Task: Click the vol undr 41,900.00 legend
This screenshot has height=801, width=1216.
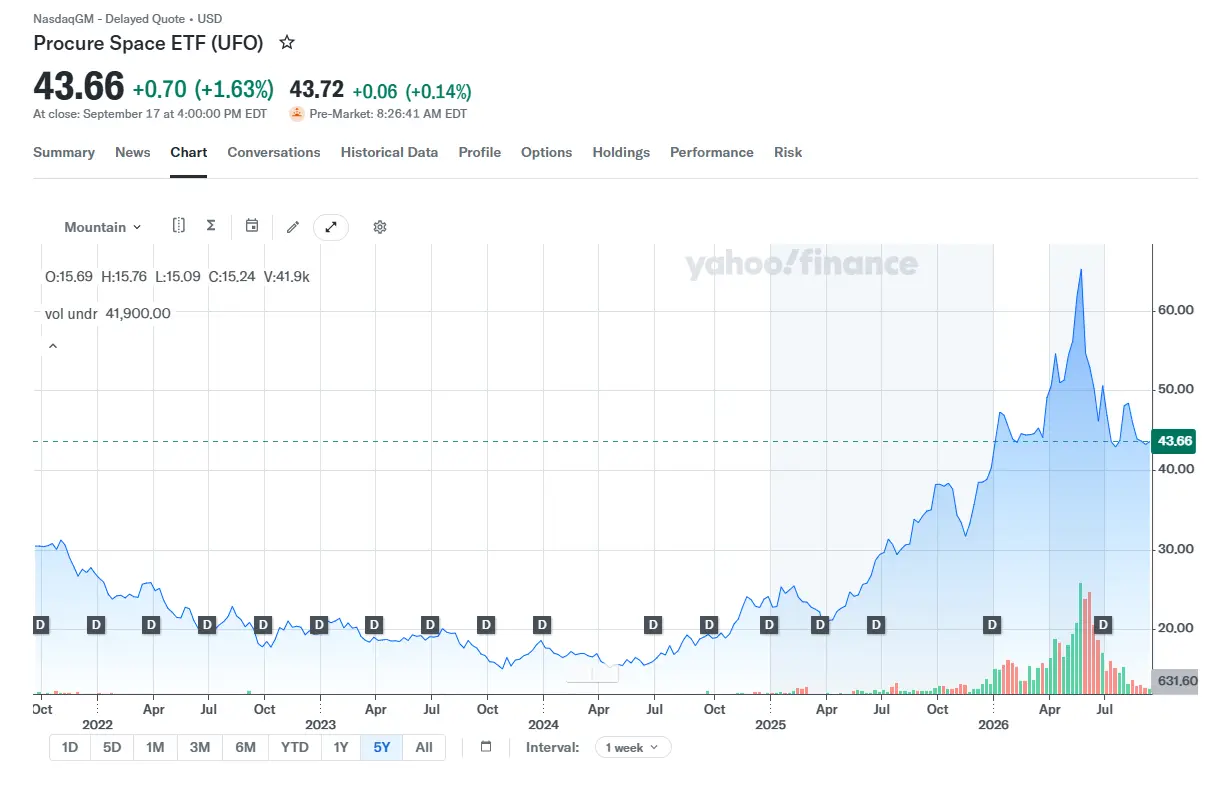Action: [x=108, y=313]
